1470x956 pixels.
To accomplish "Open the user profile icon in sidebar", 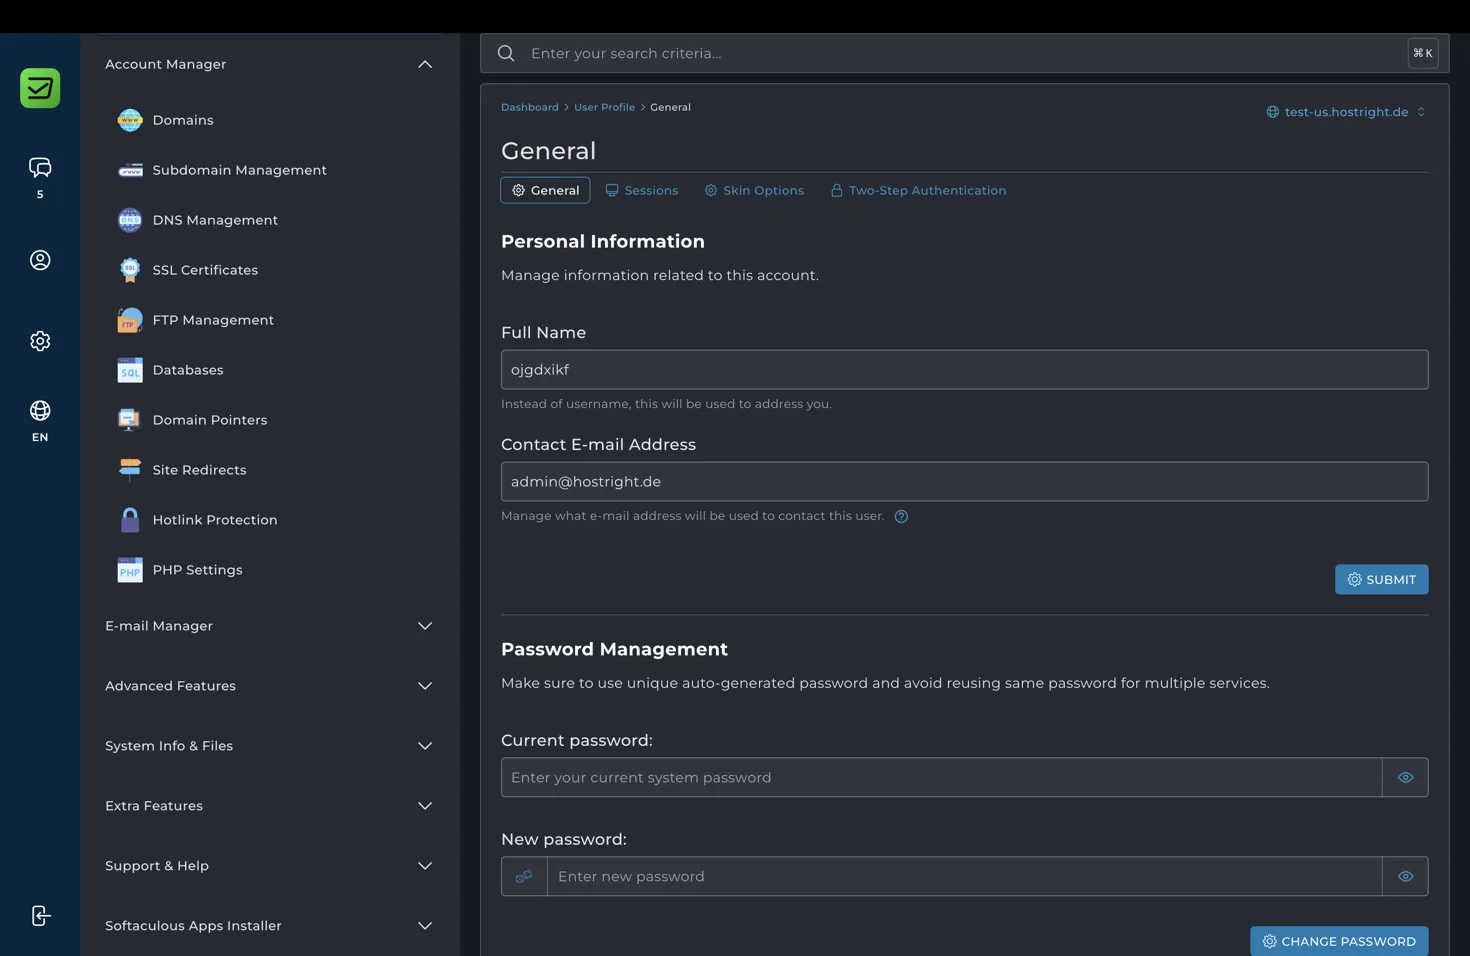I will pyautogui.click(x=40, y=260).
